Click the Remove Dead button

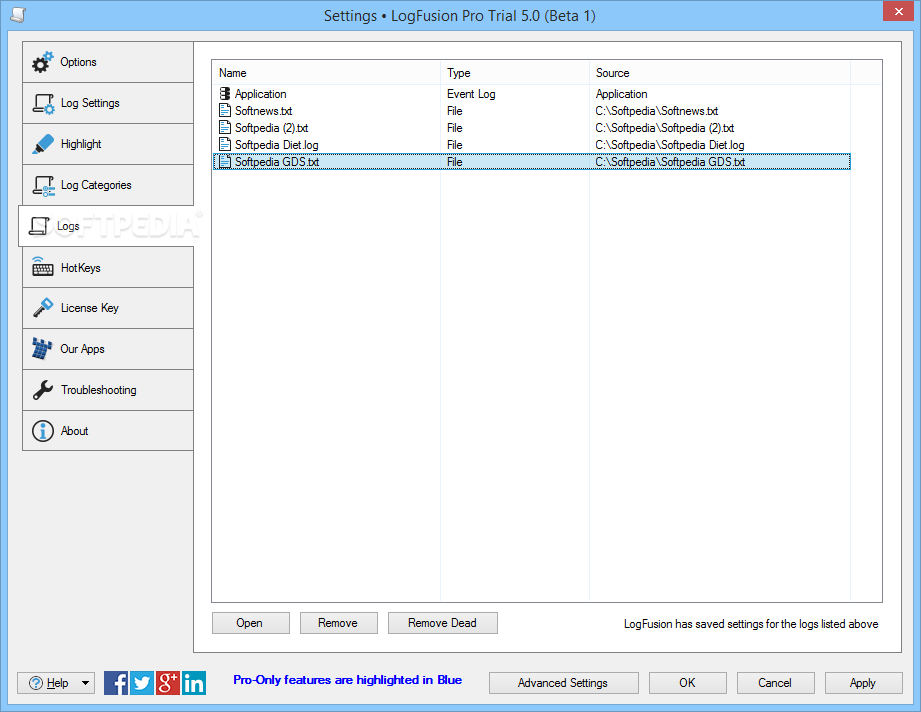click(443, 623)
